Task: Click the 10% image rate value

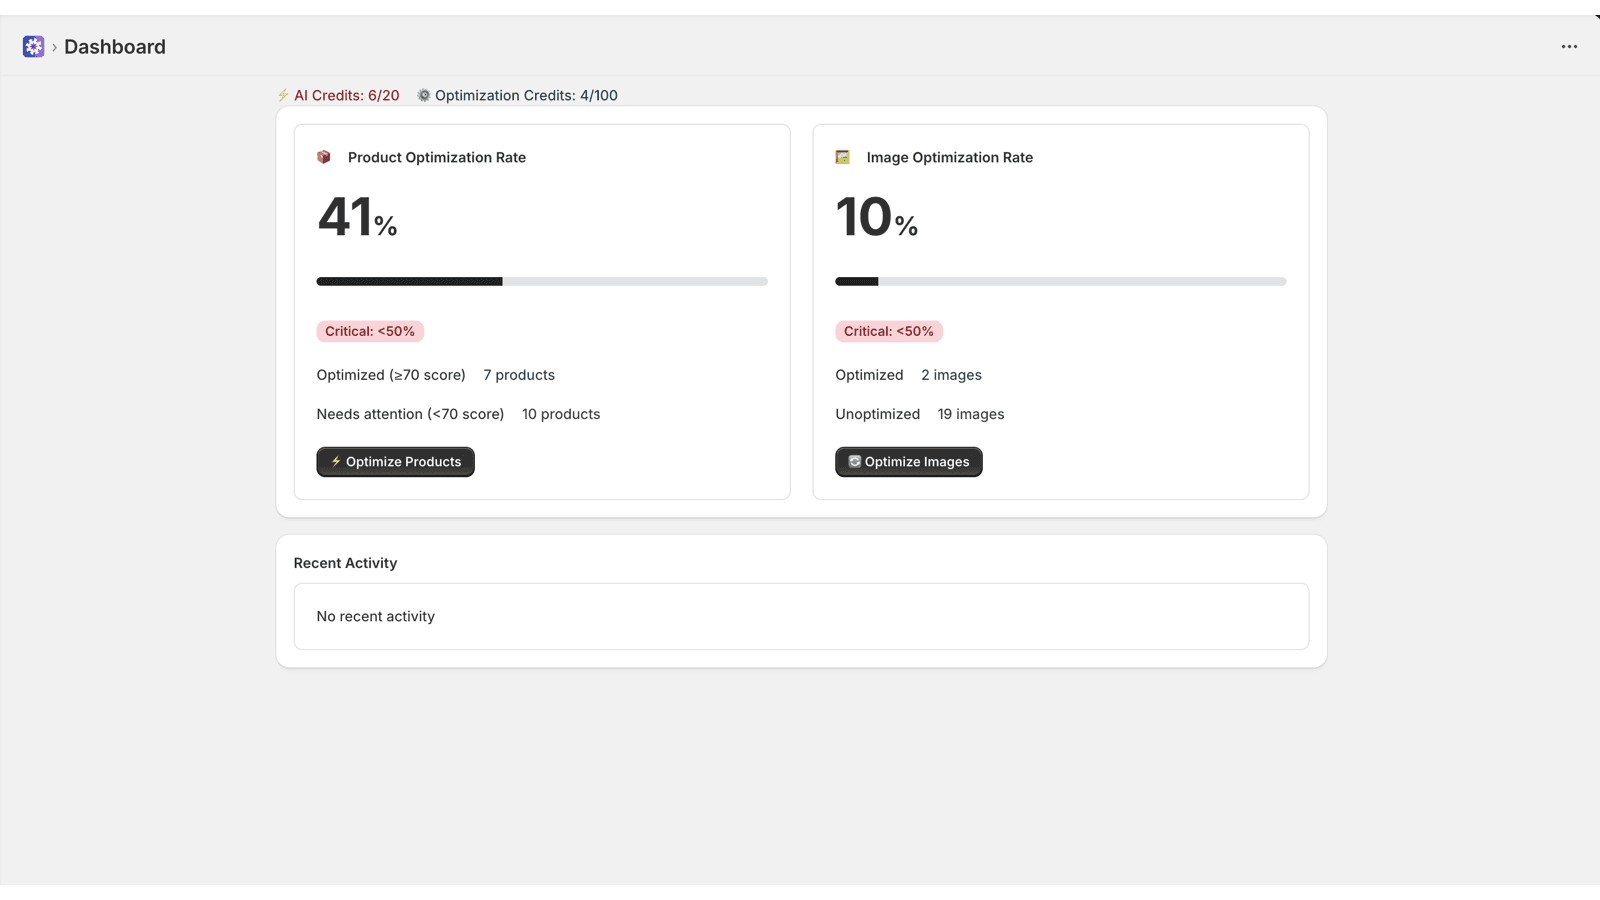Action: pyautogui.click(x=877, y=217)
